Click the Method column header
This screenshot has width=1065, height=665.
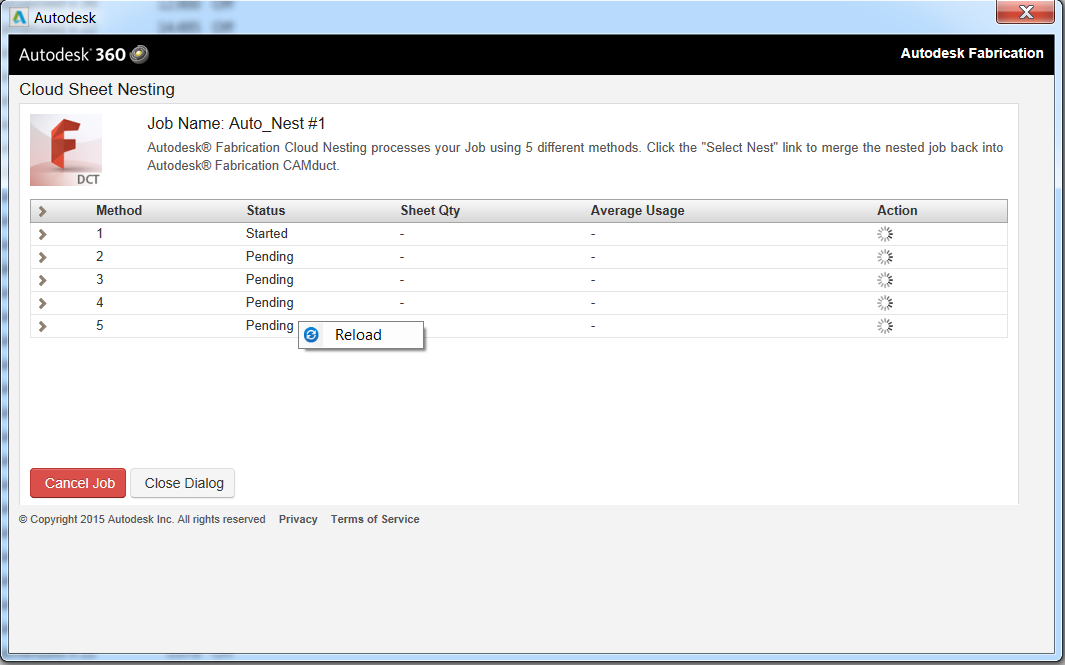[119, 211]
